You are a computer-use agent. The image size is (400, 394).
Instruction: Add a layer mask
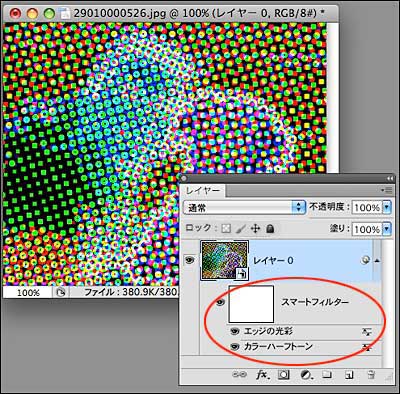pyautogui.click(x=283, y=375)
